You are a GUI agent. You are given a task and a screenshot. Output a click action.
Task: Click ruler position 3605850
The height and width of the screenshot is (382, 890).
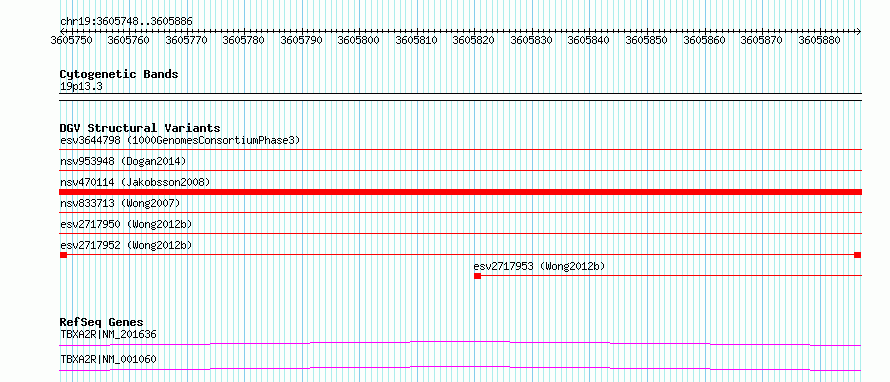coord(646,40)
